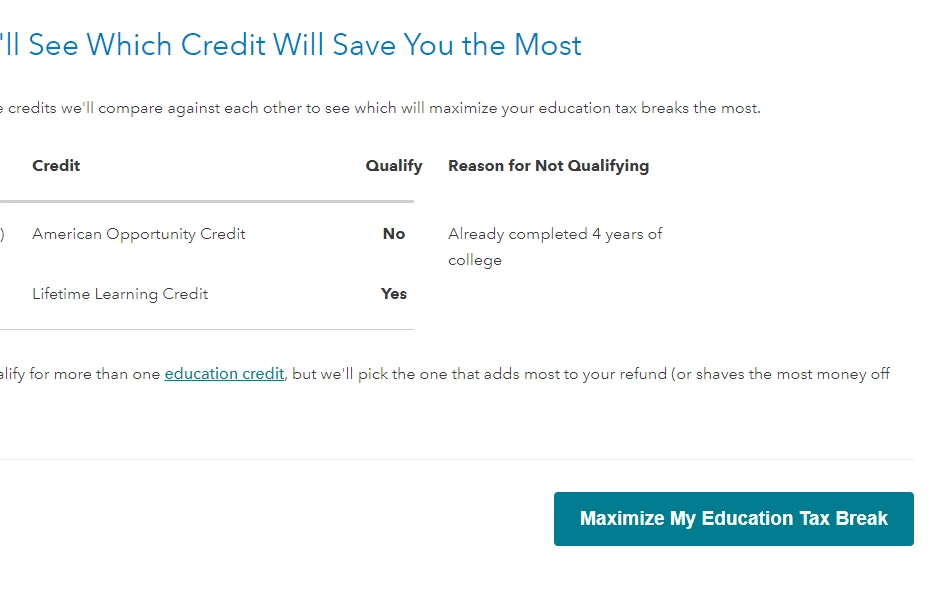Click Maximize My Education Tax Break button
The height and width of the screenshot is (597, 946).
[734, 519]
